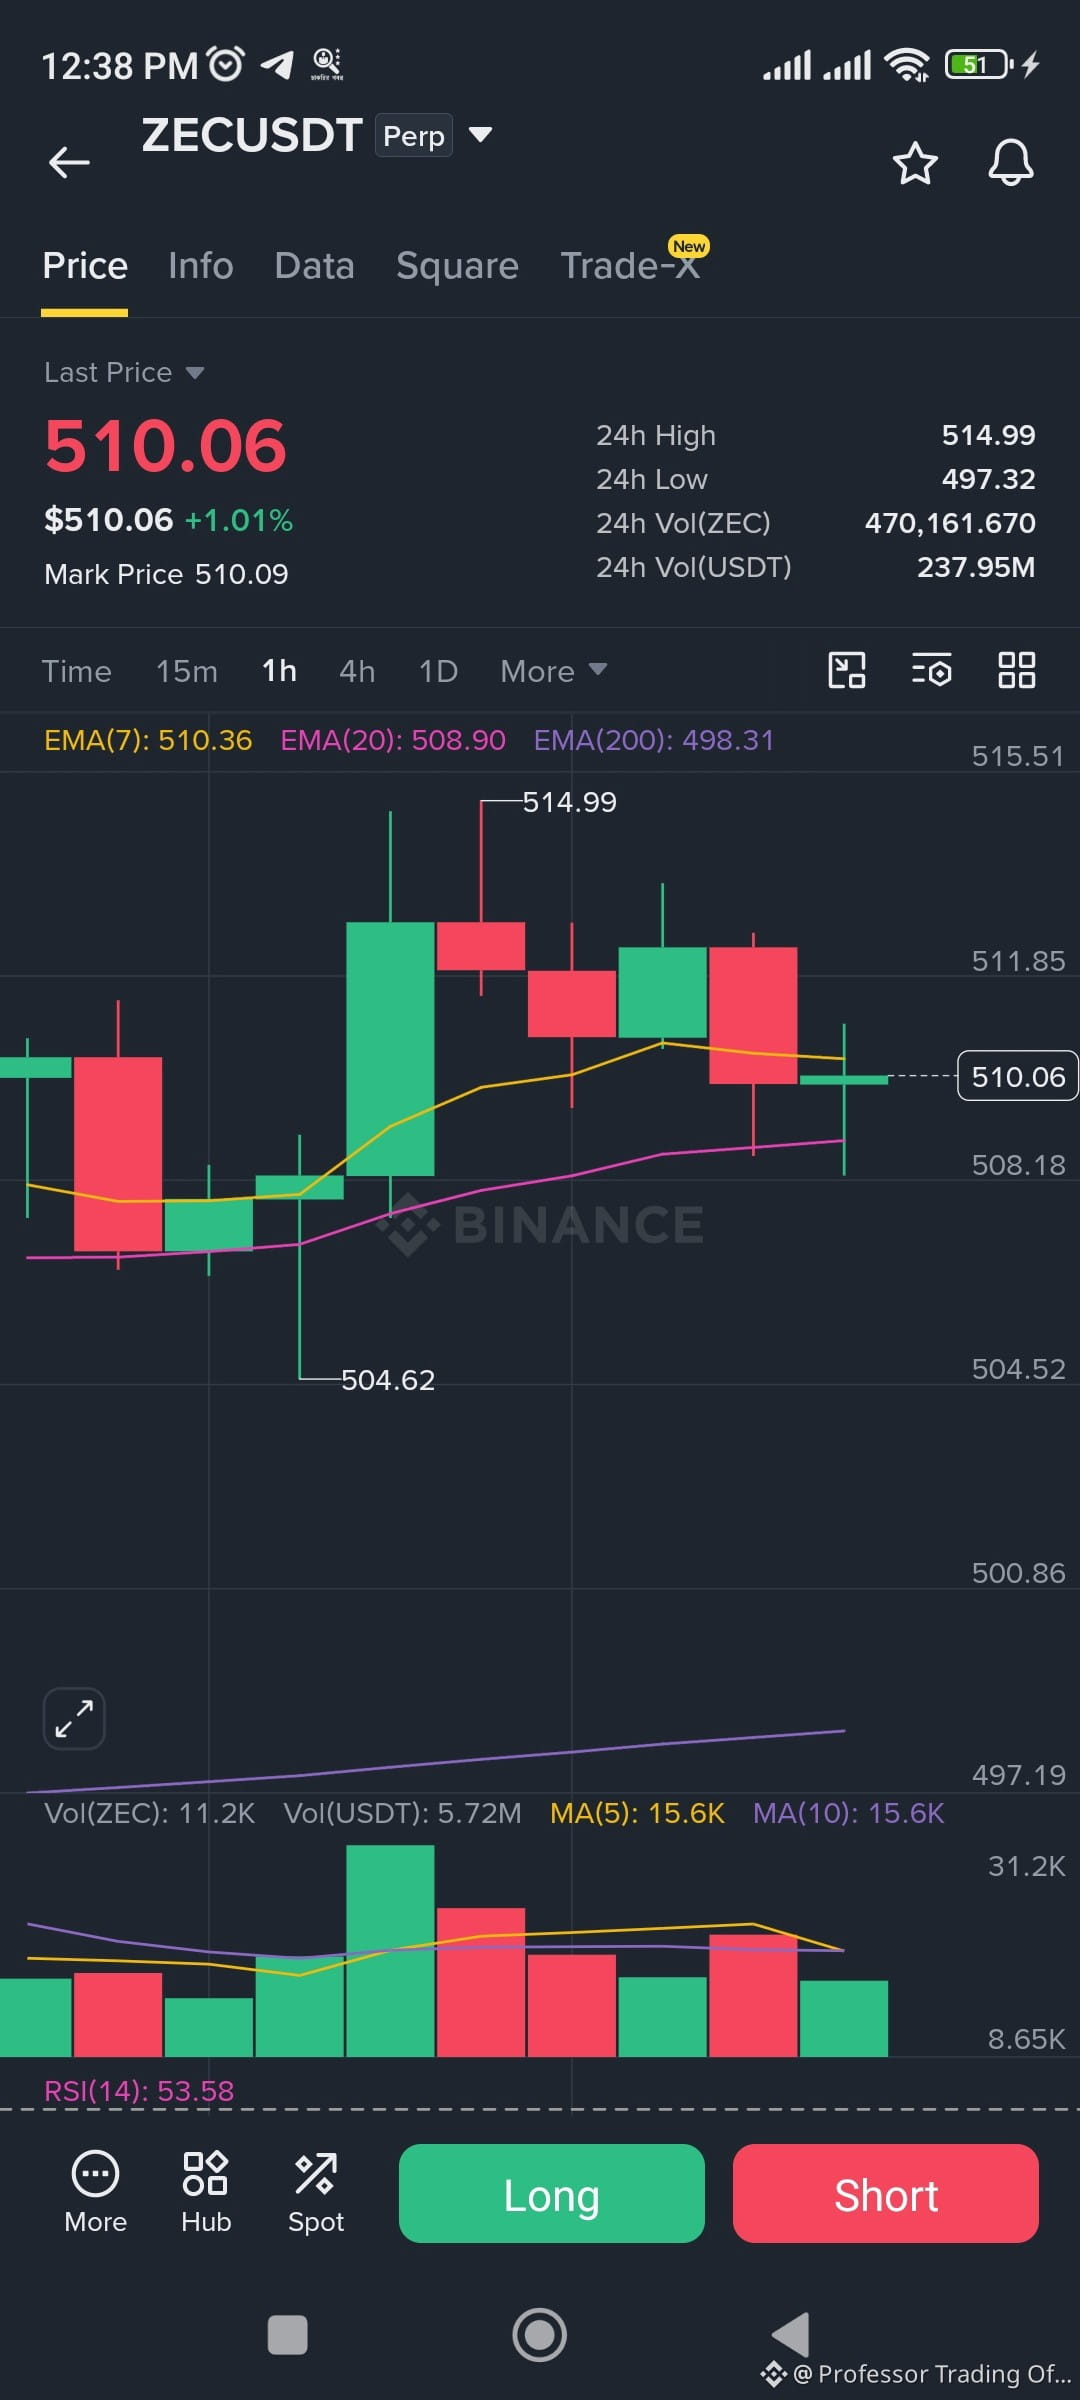This screenshot has width=1080, height=2400.
Task: Tap the RSI(14): 53.58 indicator label
Action: [139, 2091]
